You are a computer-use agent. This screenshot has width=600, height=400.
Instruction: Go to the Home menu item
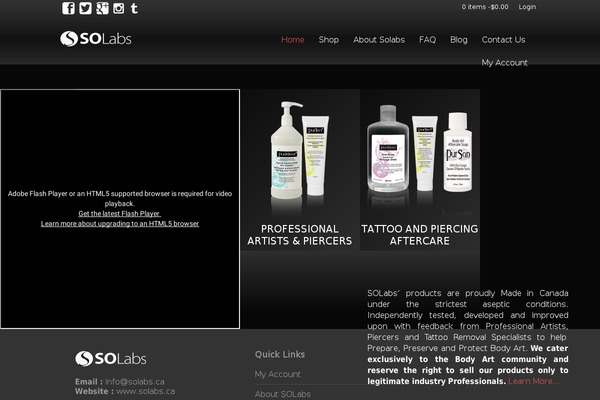pyautogui.click(x=293, y=40)
